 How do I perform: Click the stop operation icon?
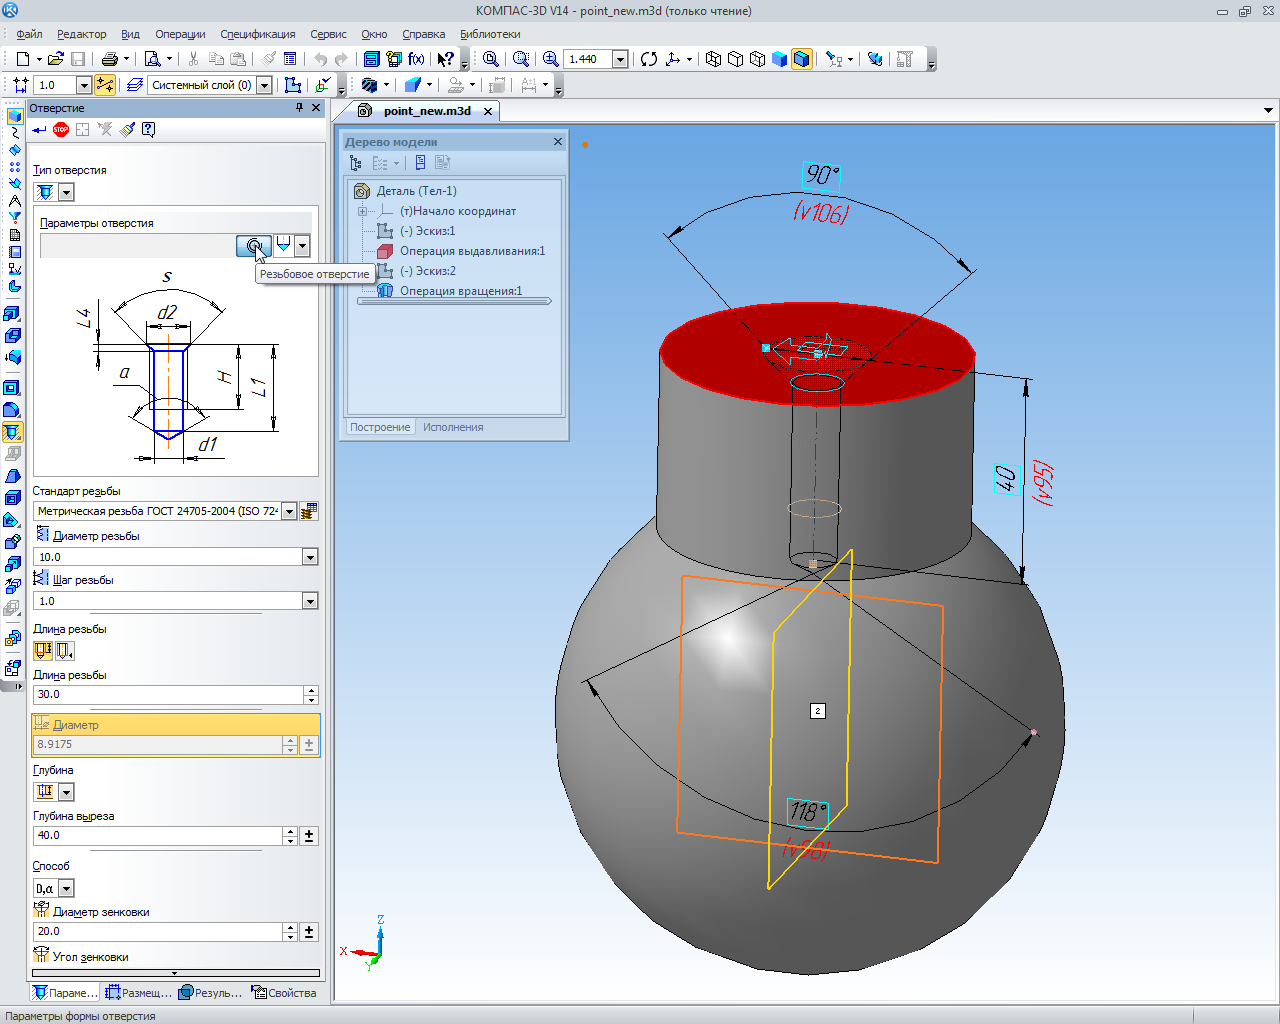[x=61, y=129]
